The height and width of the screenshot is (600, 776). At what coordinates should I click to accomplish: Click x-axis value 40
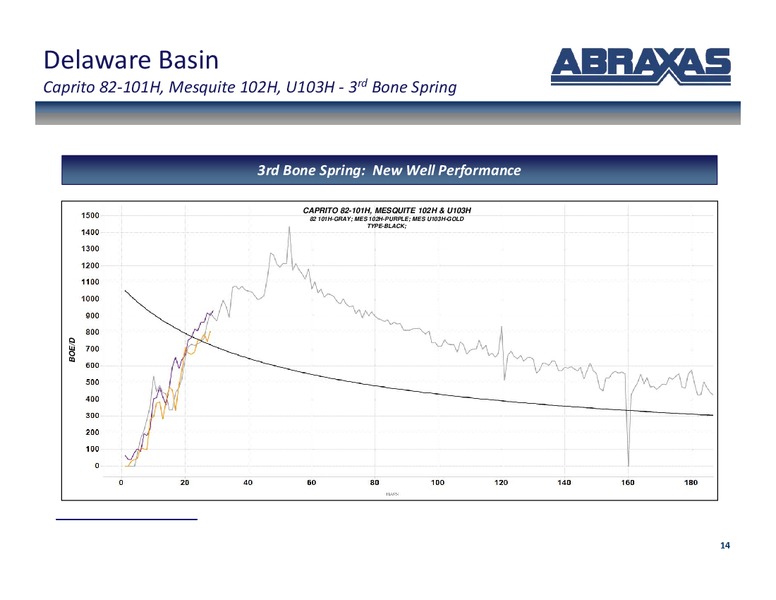[x=248, y=483]
